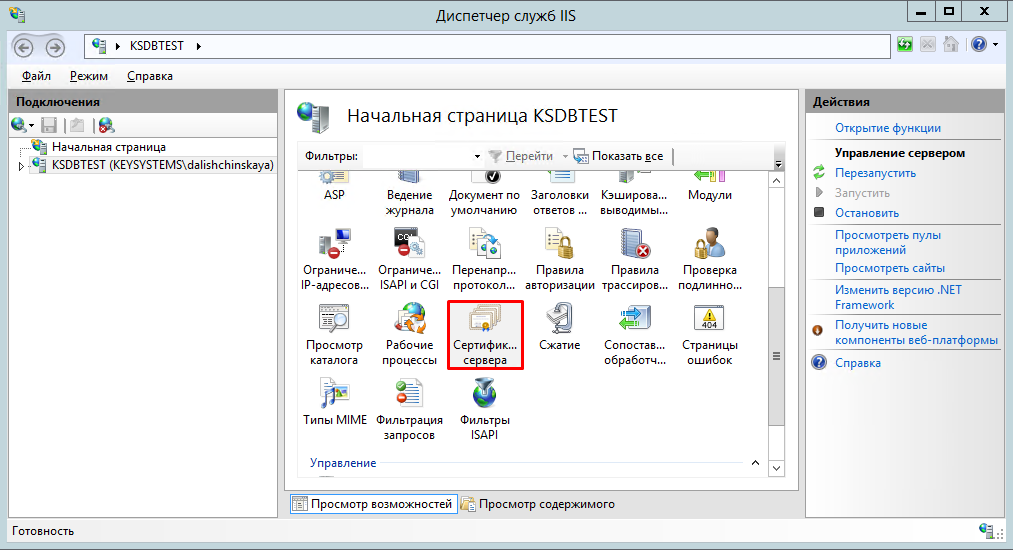The image size is (1013, 550).
Task: Open Просмотр каталога feature
Action: pos(334,335)
